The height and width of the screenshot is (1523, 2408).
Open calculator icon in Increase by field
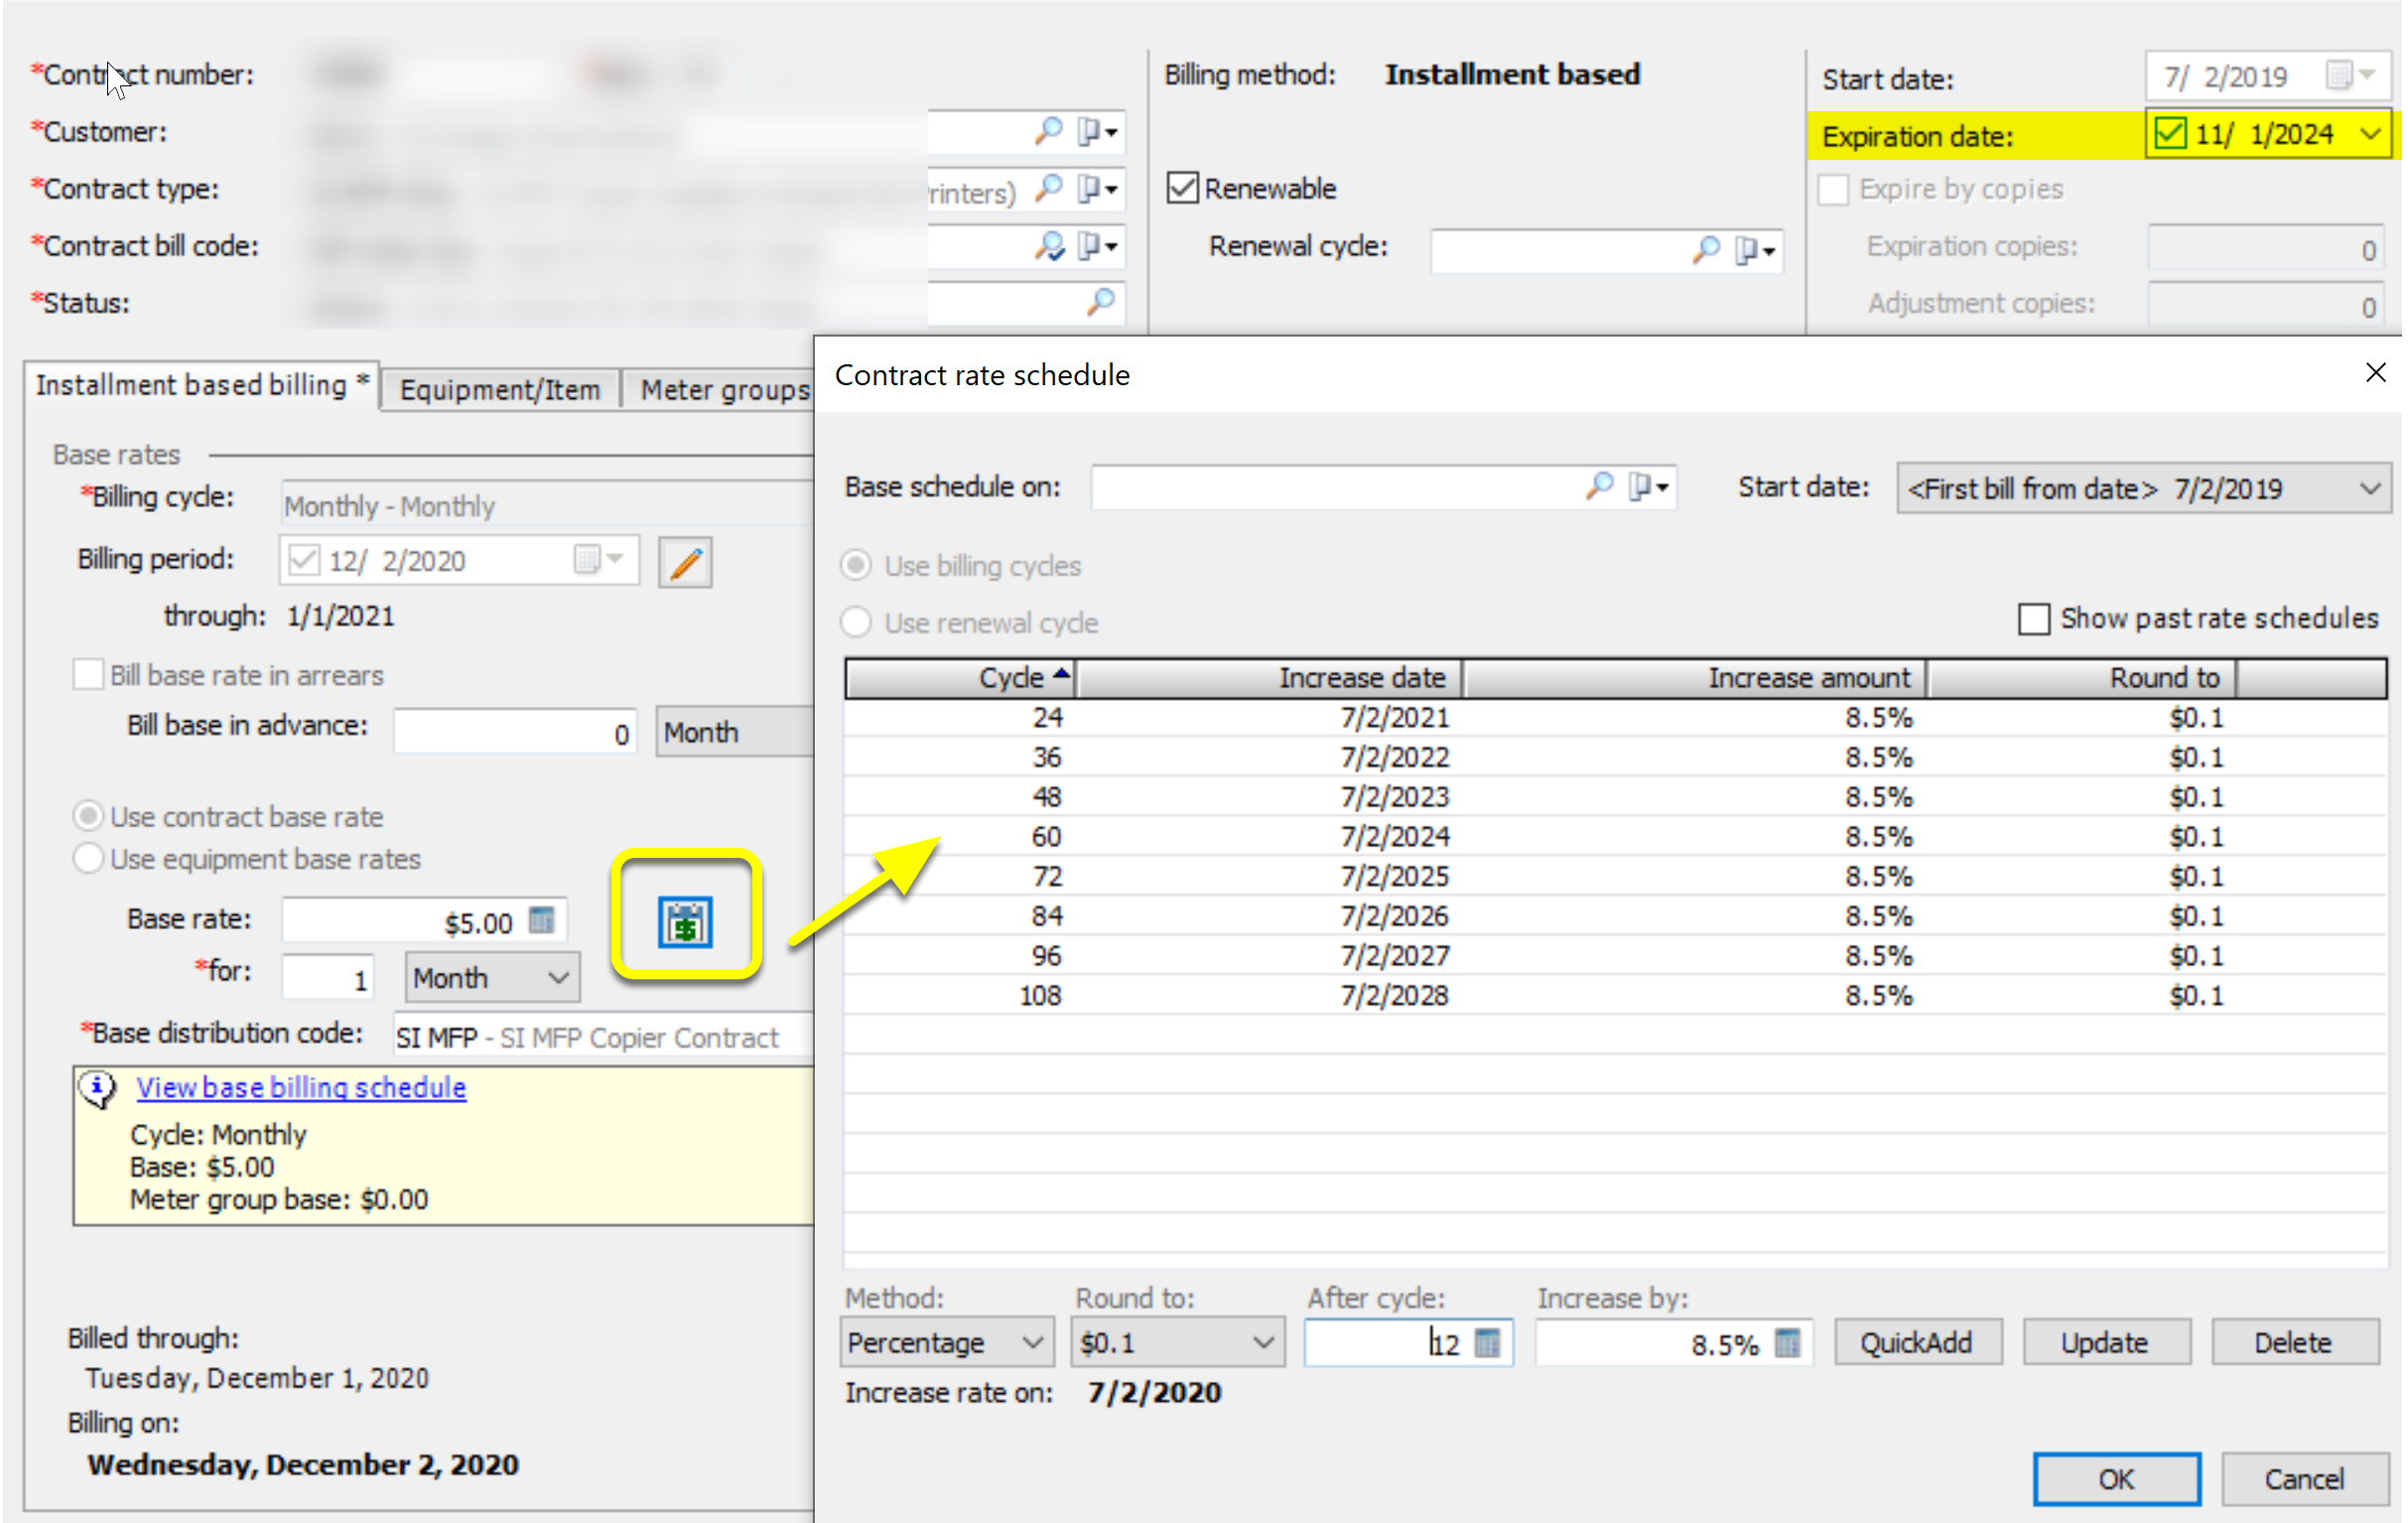[1787, 1342]
